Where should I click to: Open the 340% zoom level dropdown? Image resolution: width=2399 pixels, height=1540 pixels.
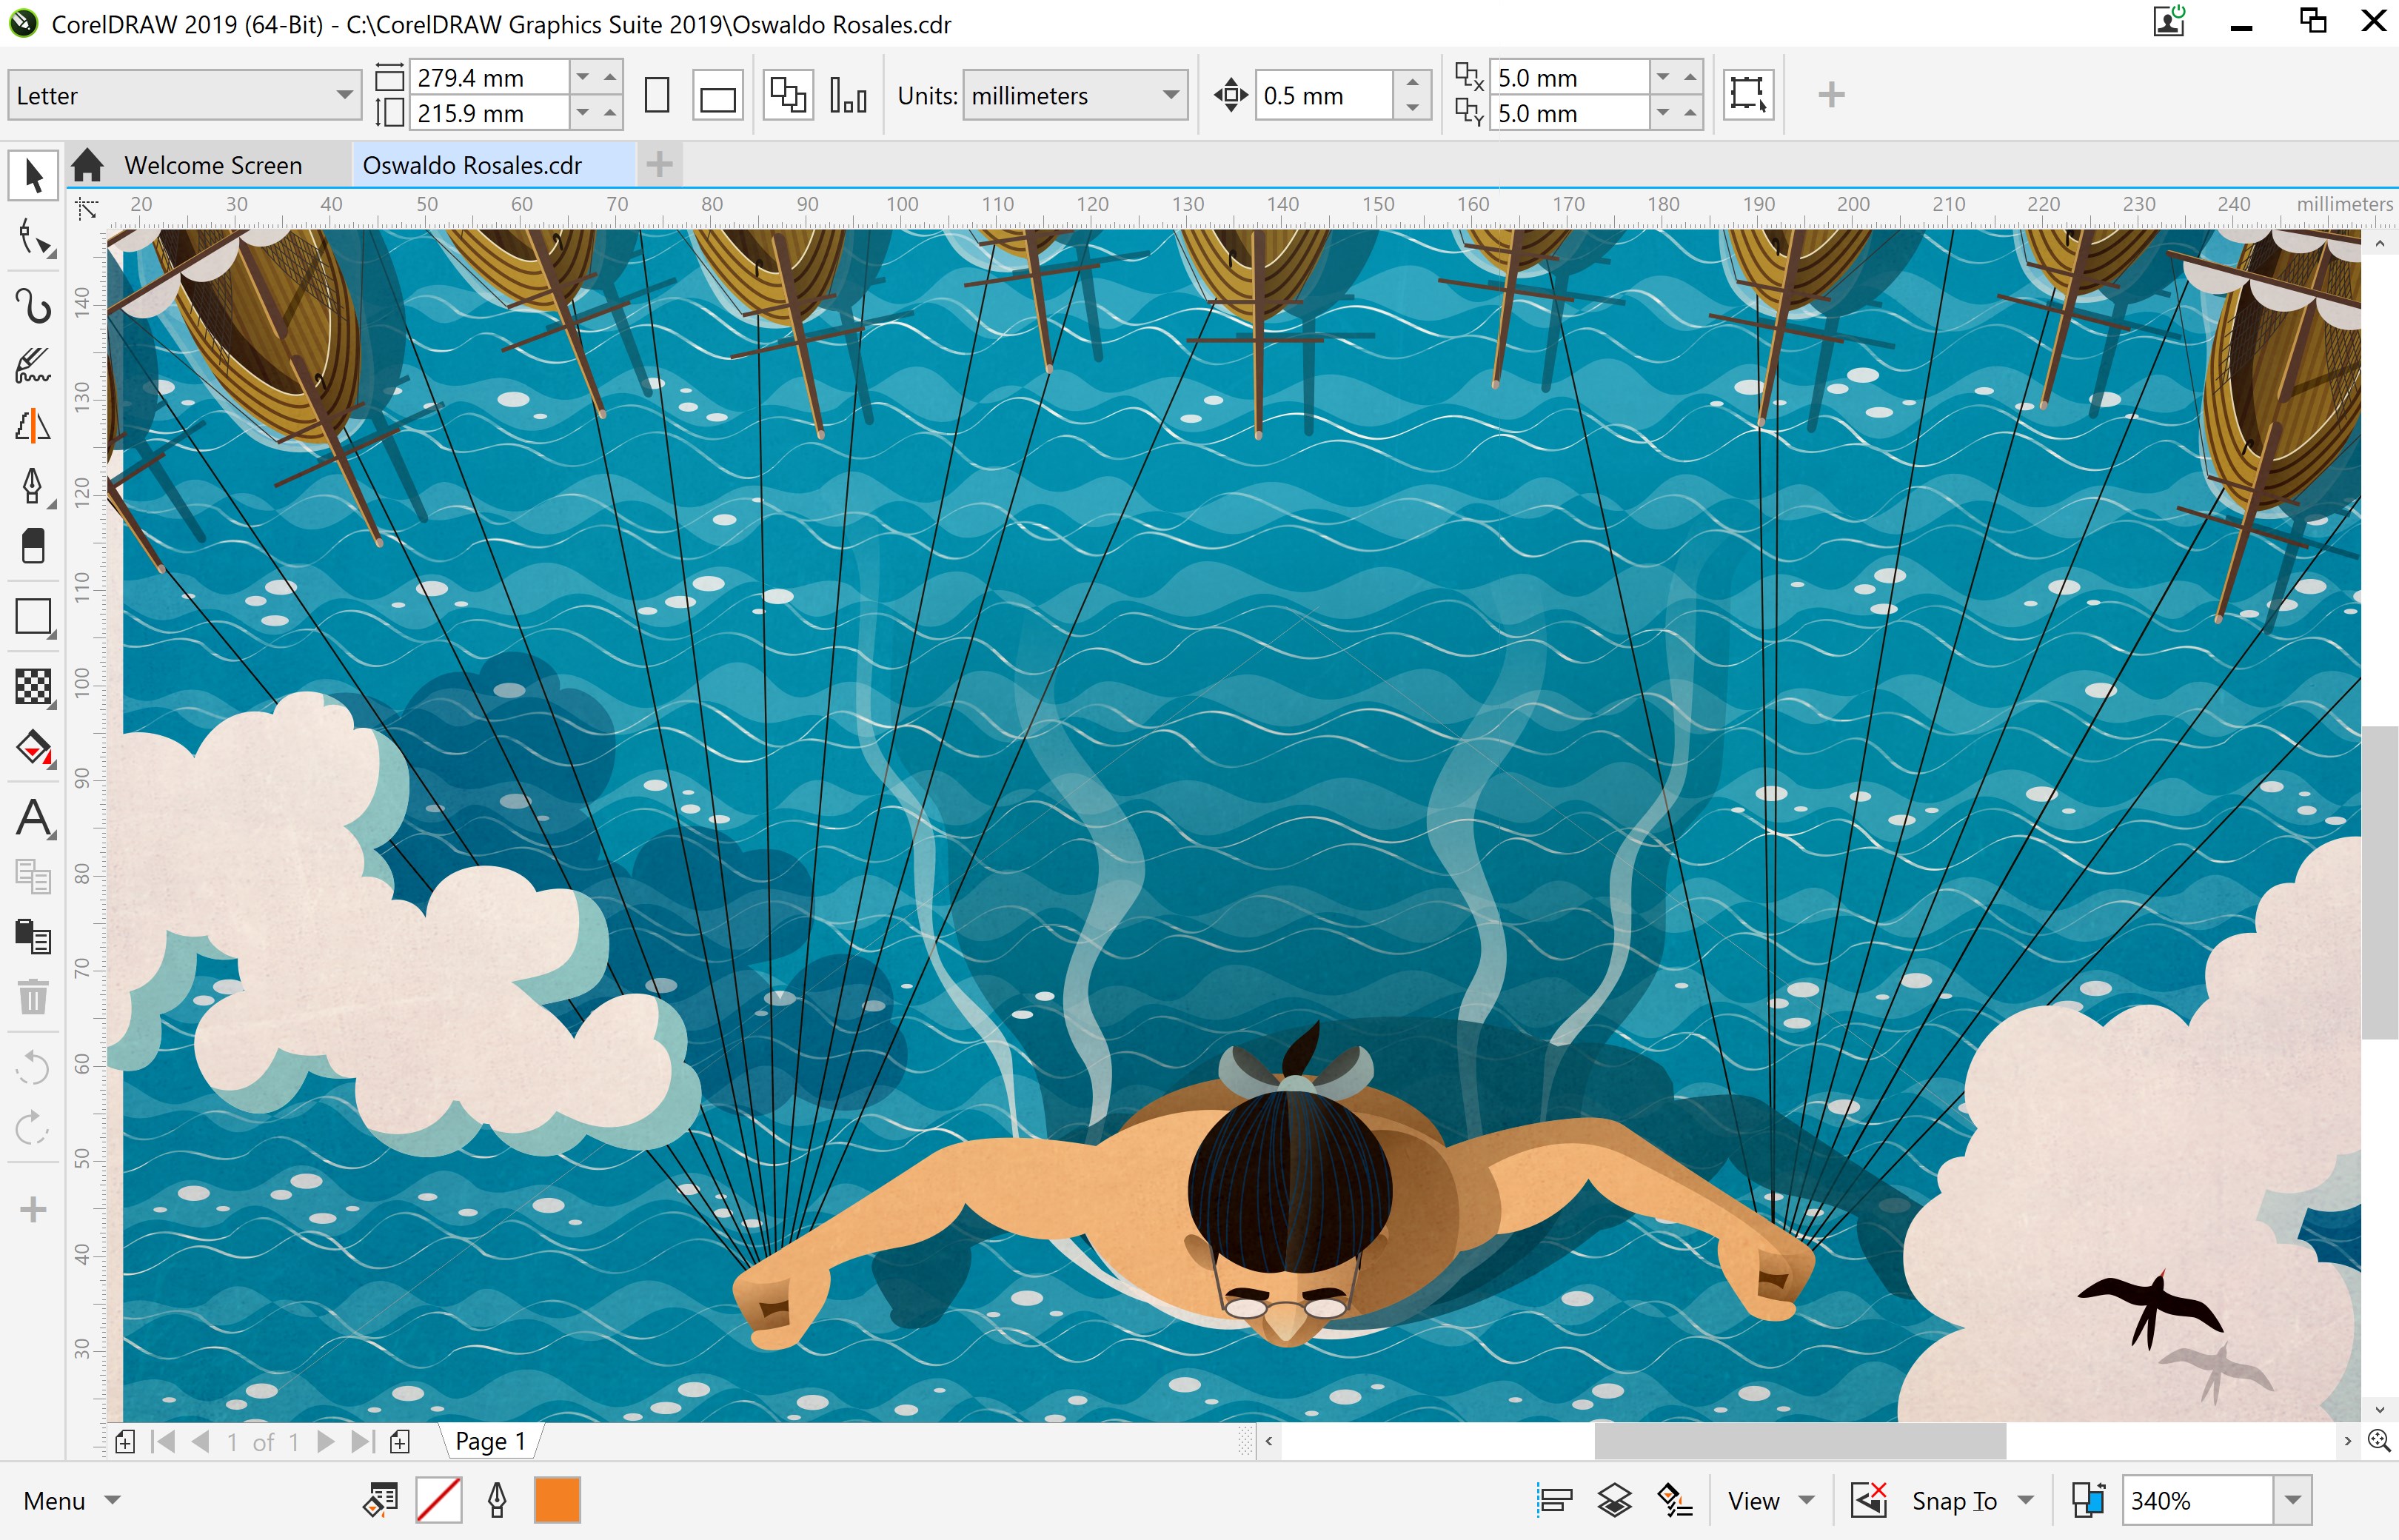click(x=2292, y=1500)
